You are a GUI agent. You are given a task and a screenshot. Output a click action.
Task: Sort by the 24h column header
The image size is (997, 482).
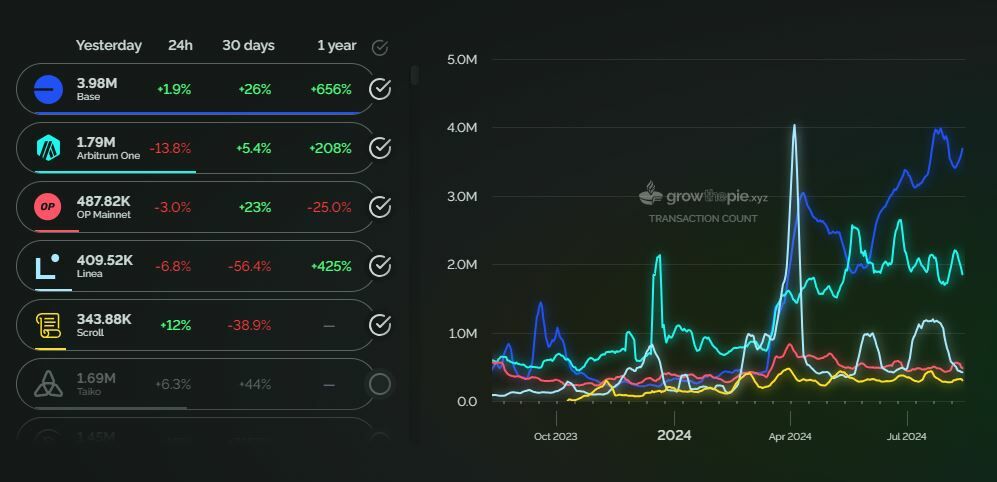[180, 45]
